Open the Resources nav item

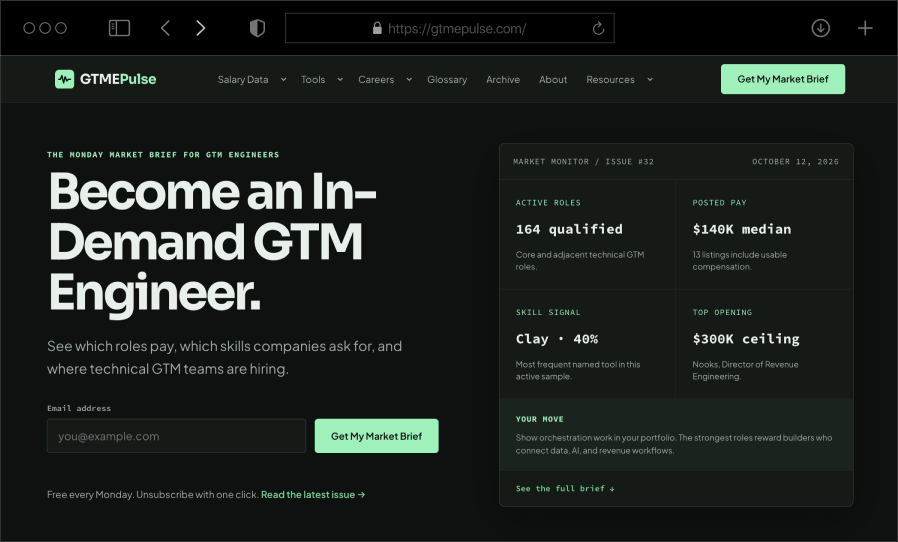[610, 80]
